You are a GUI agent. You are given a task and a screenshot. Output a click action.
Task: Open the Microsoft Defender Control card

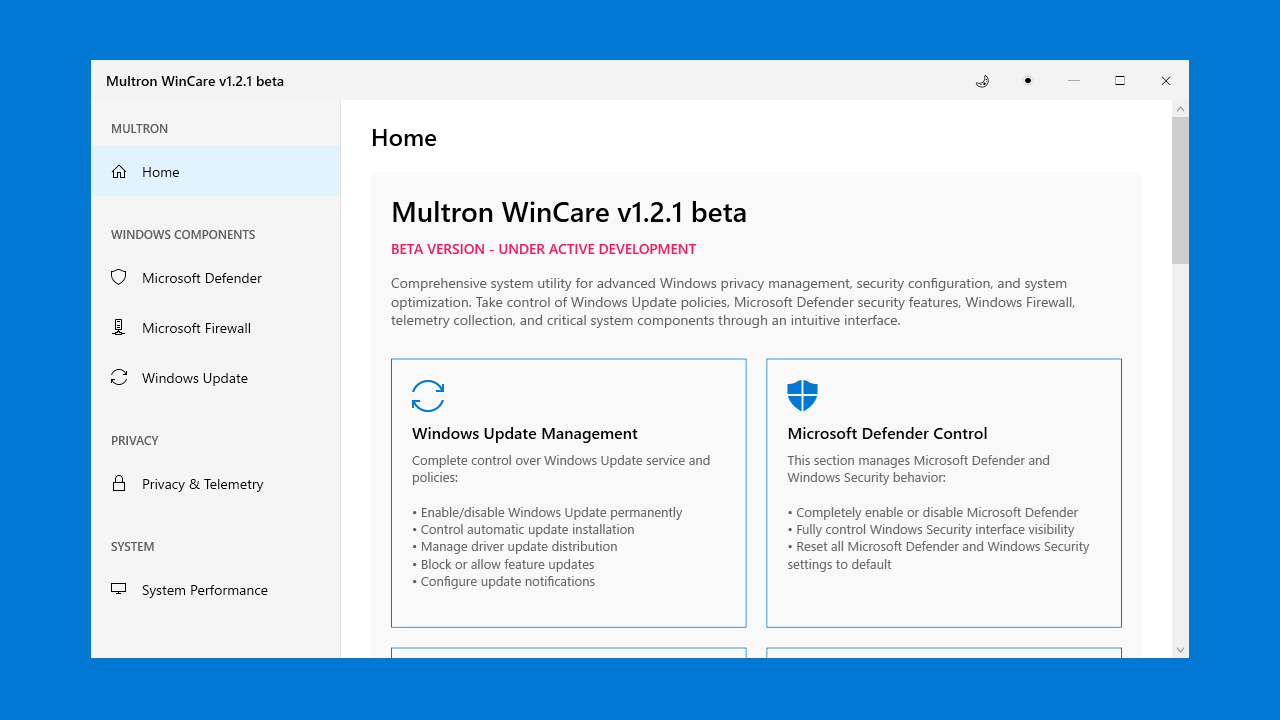(x=943, y=492)
